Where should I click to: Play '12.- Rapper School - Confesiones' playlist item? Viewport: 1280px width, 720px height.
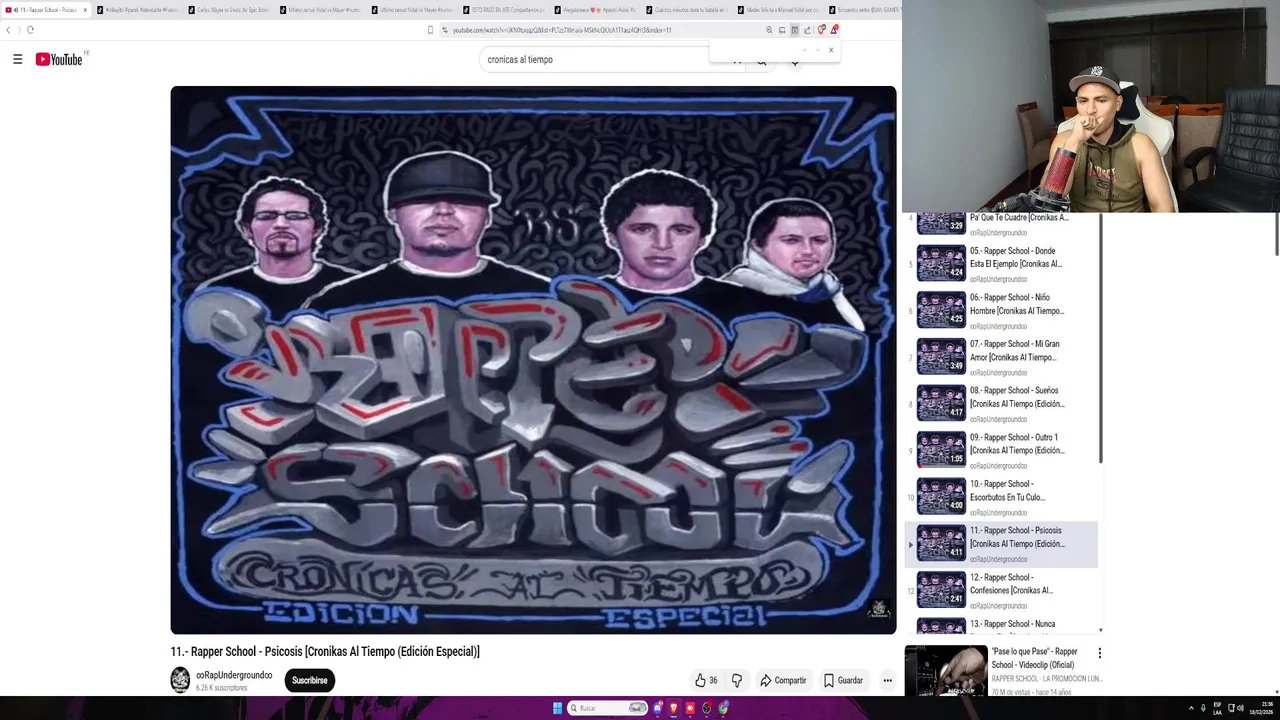(x=1001, y=591)
